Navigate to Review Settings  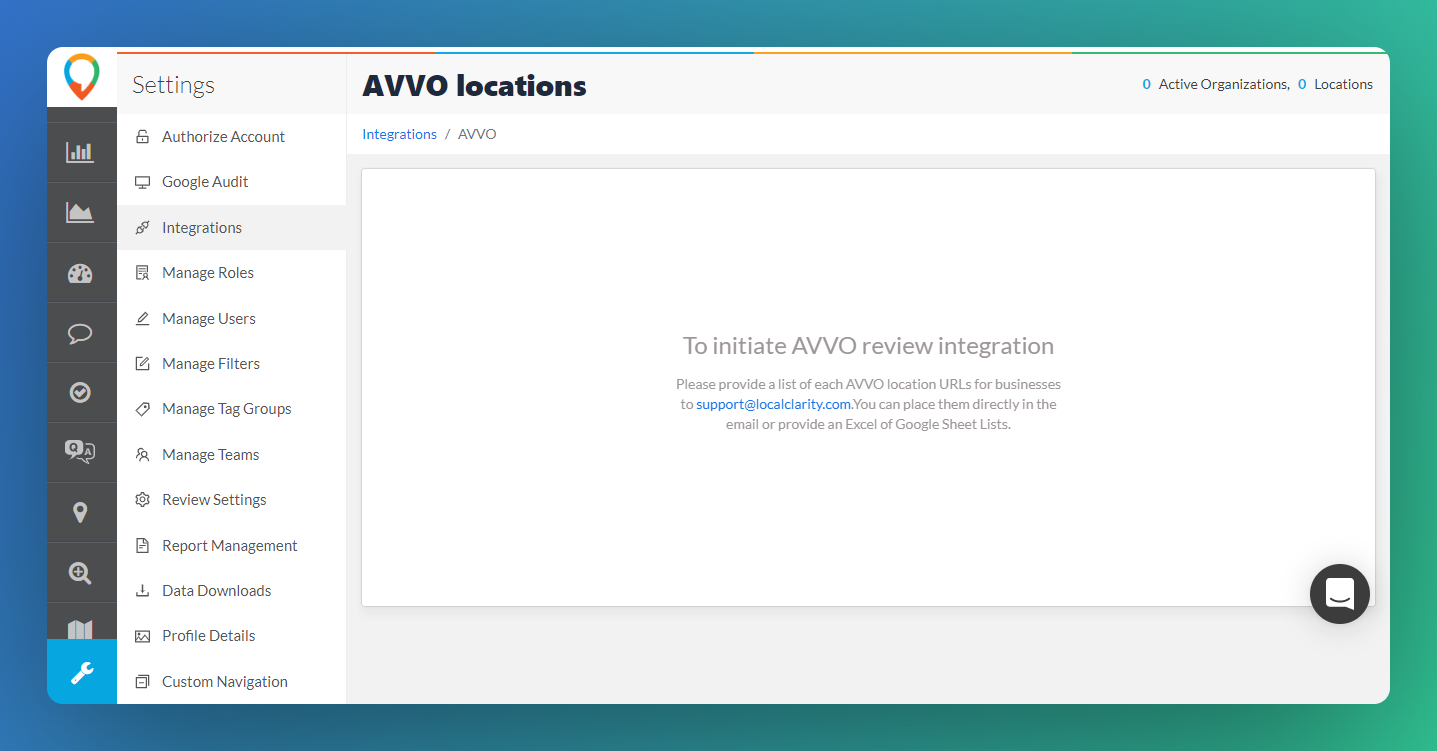(x=214, y=500)
